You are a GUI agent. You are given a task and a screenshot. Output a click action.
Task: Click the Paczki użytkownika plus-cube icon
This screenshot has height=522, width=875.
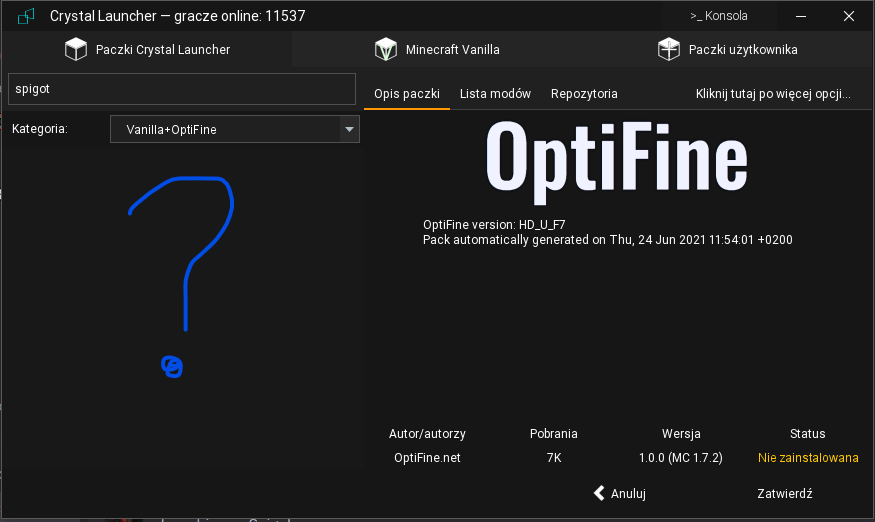pyautogui.click(x=669, y=49)
